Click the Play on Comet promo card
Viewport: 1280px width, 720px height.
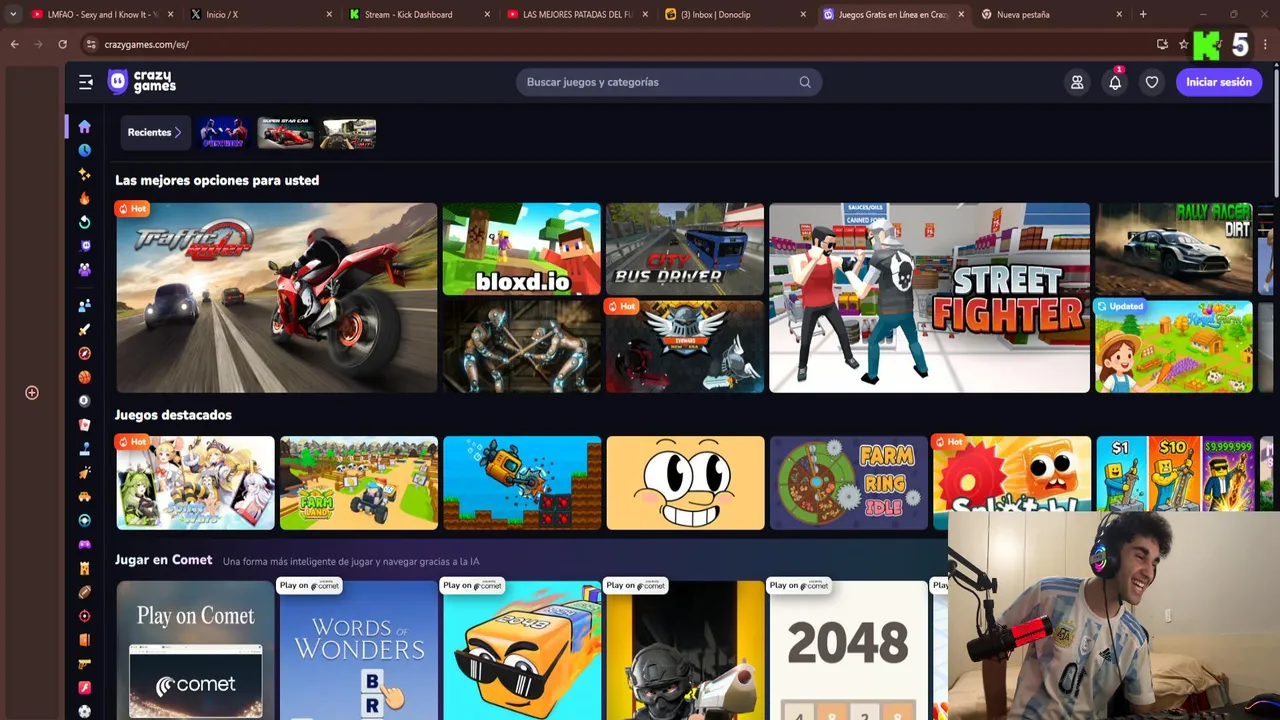point(195,650)
